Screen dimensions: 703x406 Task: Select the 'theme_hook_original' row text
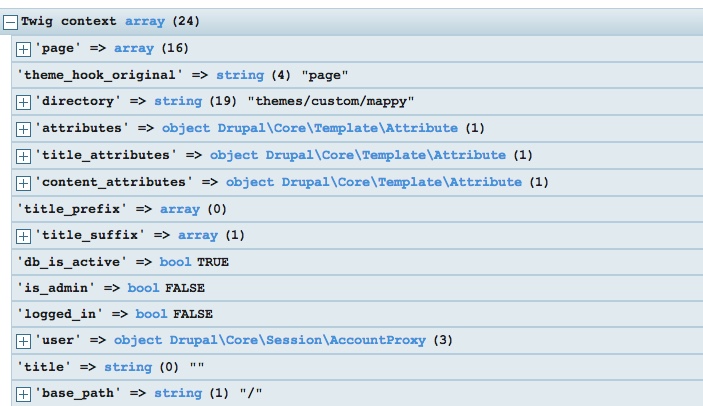182,75
